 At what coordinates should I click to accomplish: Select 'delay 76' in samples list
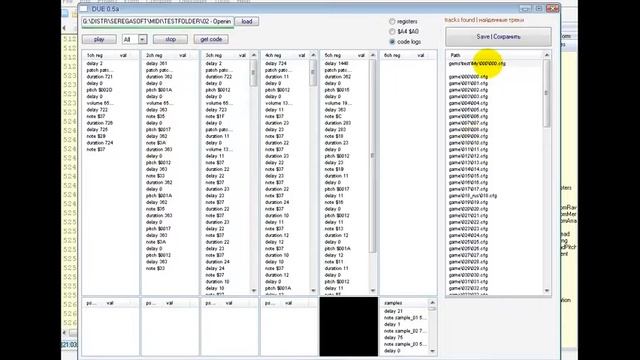(x=393, y=338)
